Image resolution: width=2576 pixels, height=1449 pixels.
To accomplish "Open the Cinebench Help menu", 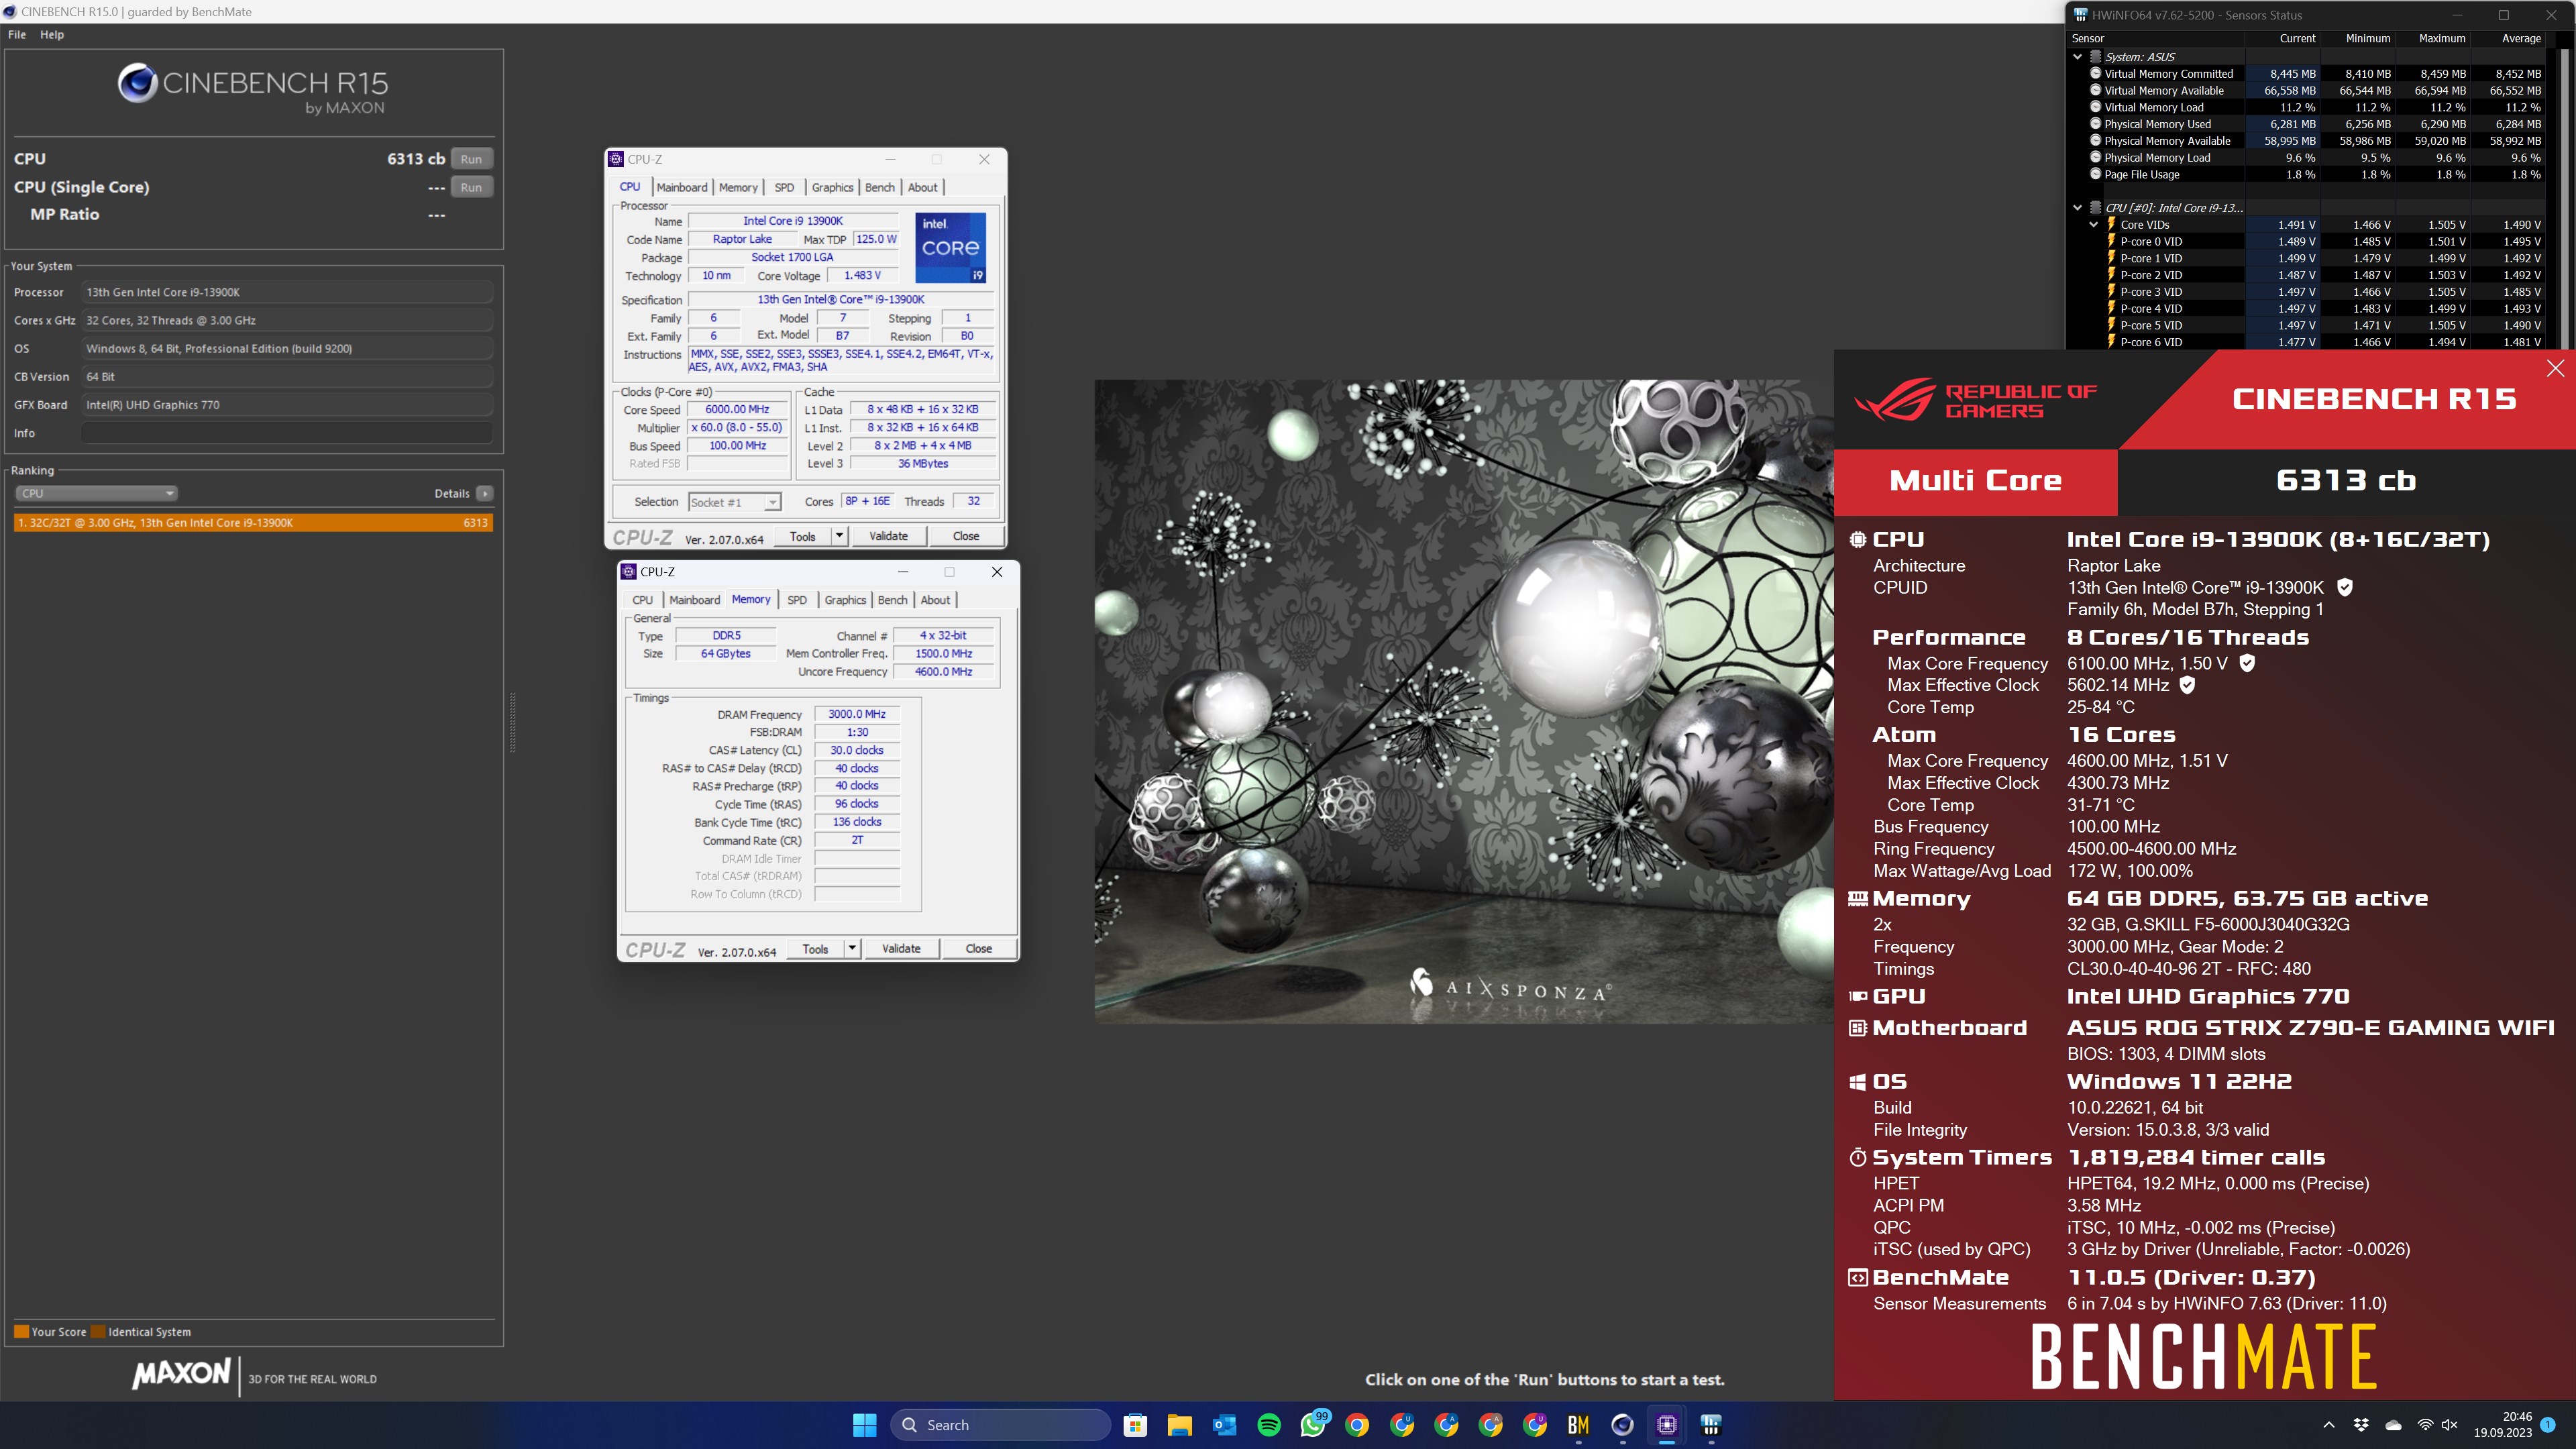I will [x=52, y=34].
